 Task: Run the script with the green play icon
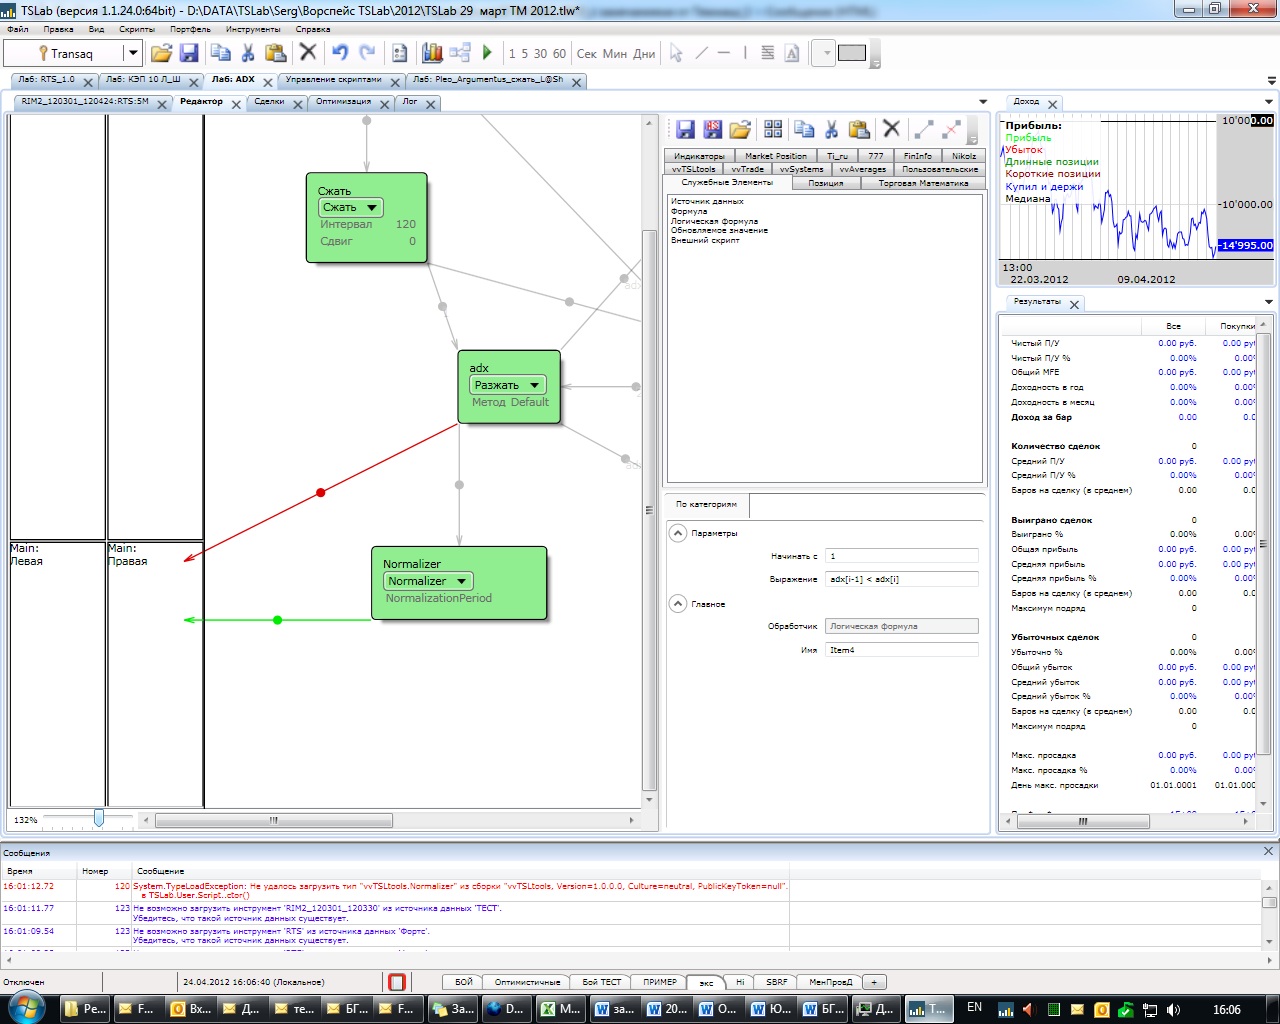pos(487,53)
